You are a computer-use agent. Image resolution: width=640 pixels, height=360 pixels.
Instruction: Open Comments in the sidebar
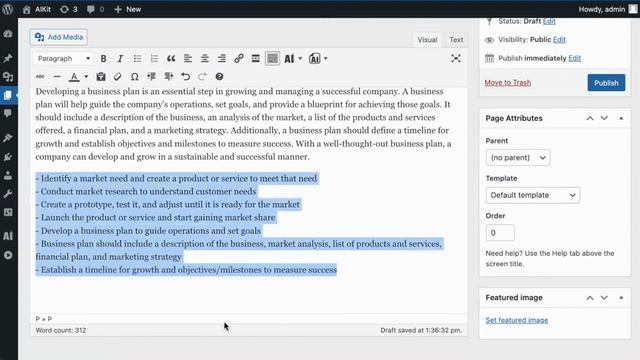coord(8,113)
